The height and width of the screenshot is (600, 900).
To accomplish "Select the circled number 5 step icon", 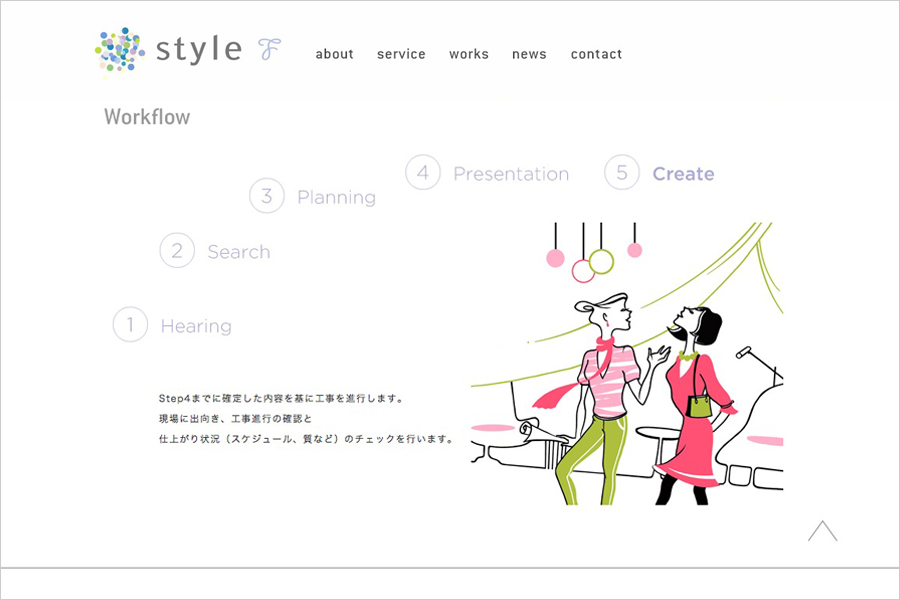I will click(x=622, y=173).
